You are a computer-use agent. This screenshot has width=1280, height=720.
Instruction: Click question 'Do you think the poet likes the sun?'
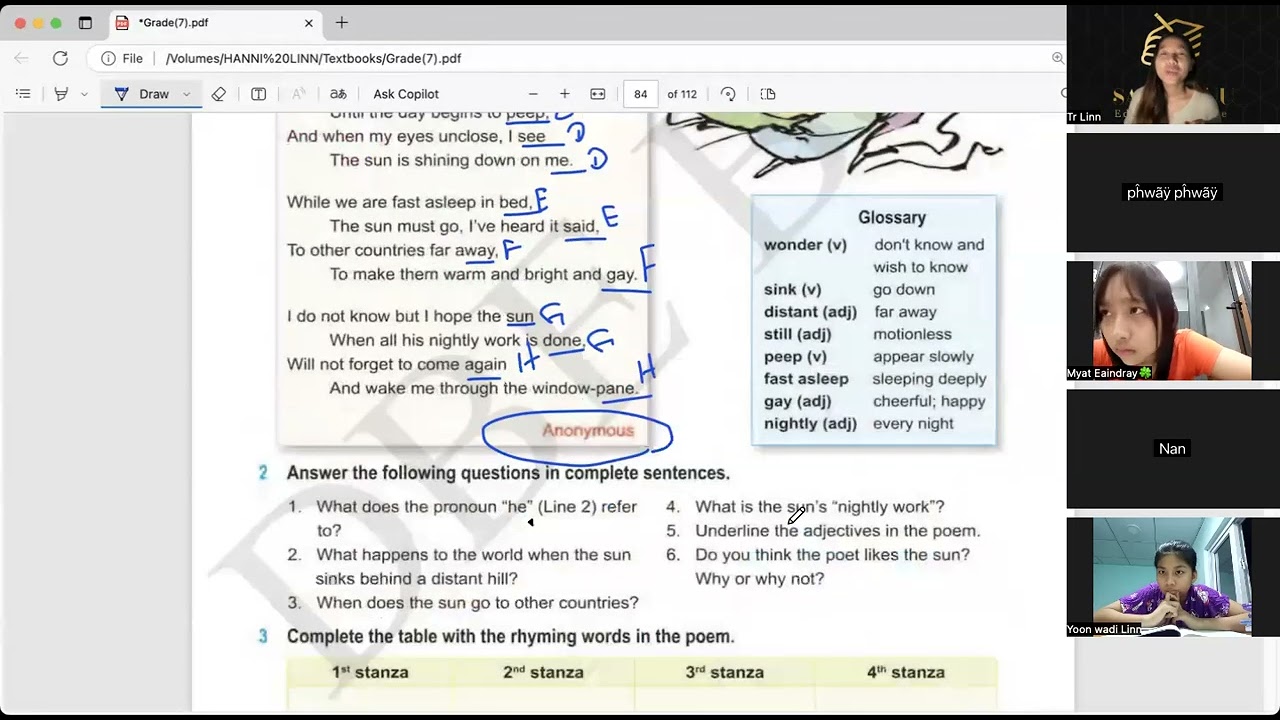click(832, 555)
